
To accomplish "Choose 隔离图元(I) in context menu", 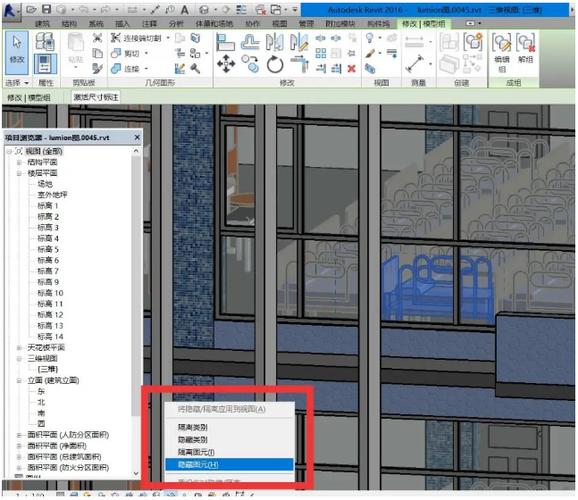I will pos(229,452).
